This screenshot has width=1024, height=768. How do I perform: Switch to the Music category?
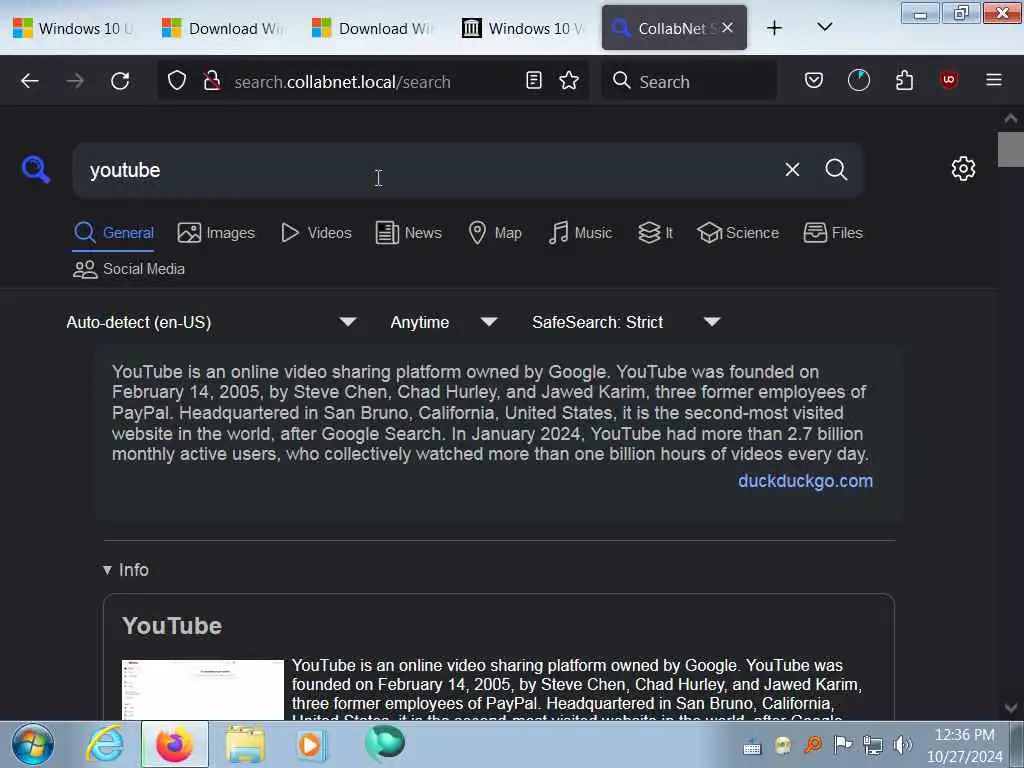(x=580, y=233)
